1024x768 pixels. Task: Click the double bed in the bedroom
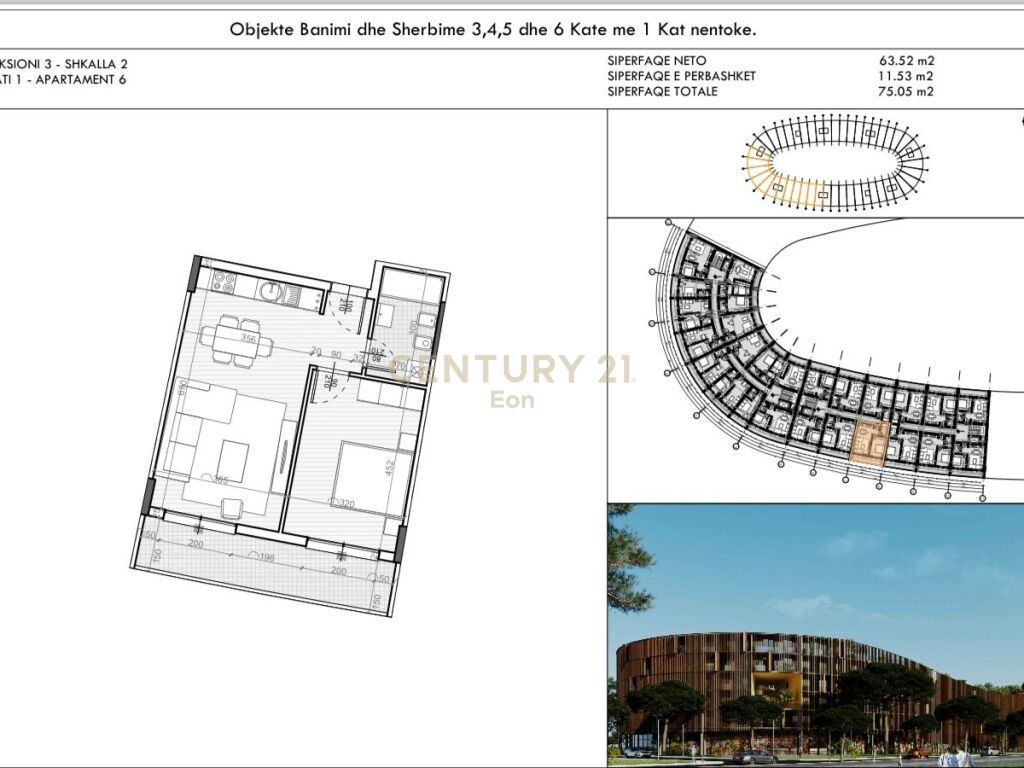[372, 481]
